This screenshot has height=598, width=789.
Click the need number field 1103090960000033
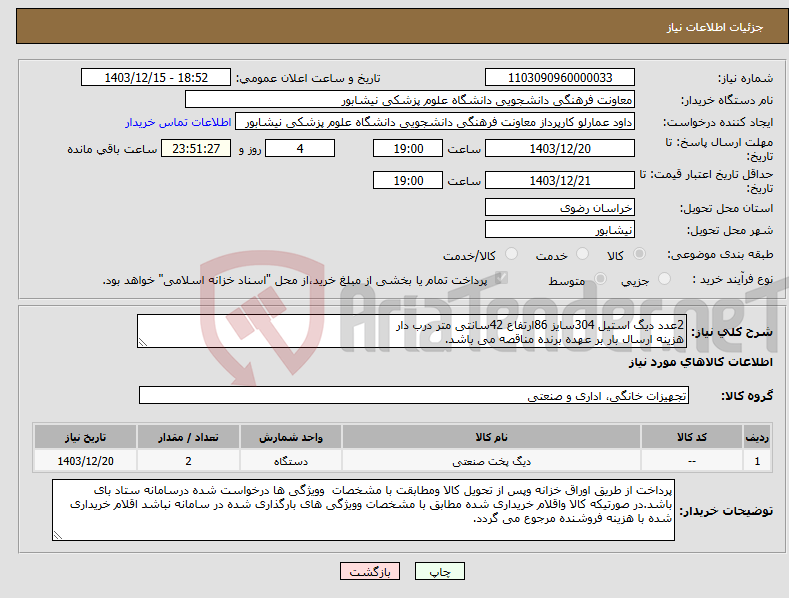[x=560, y=78]
